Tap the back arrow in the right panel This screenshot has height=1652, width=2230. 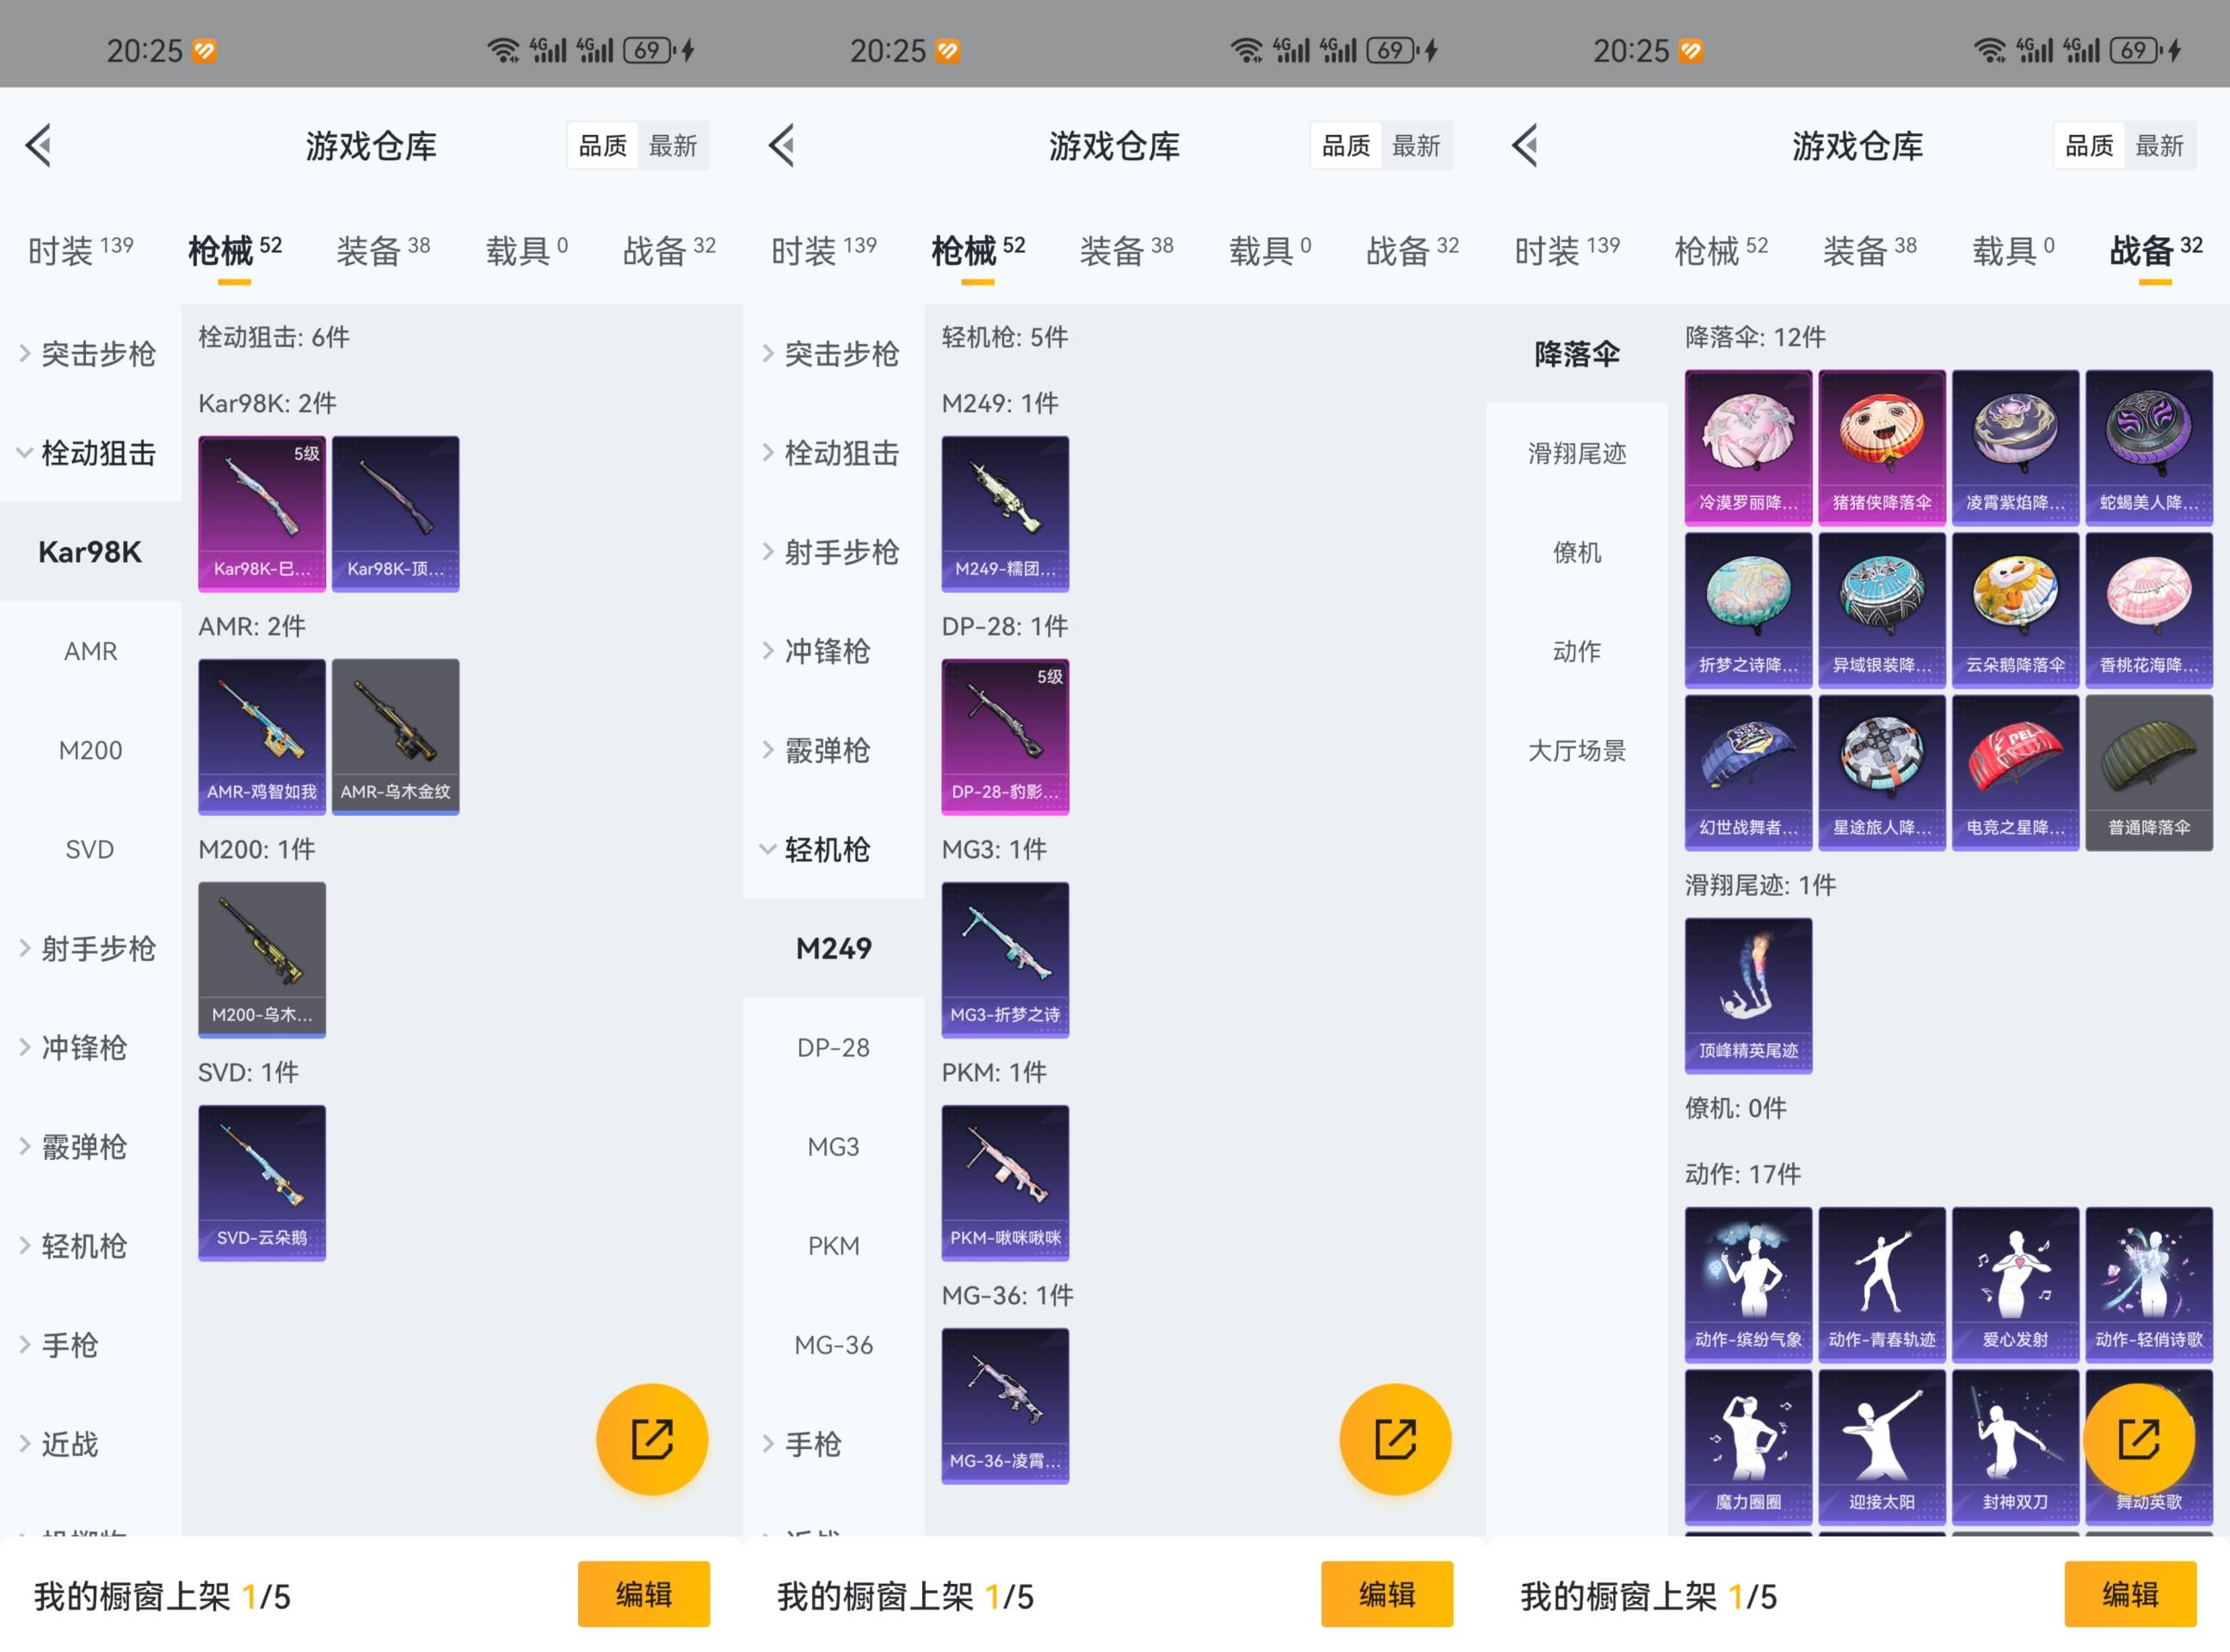(x=1524, y=146)
